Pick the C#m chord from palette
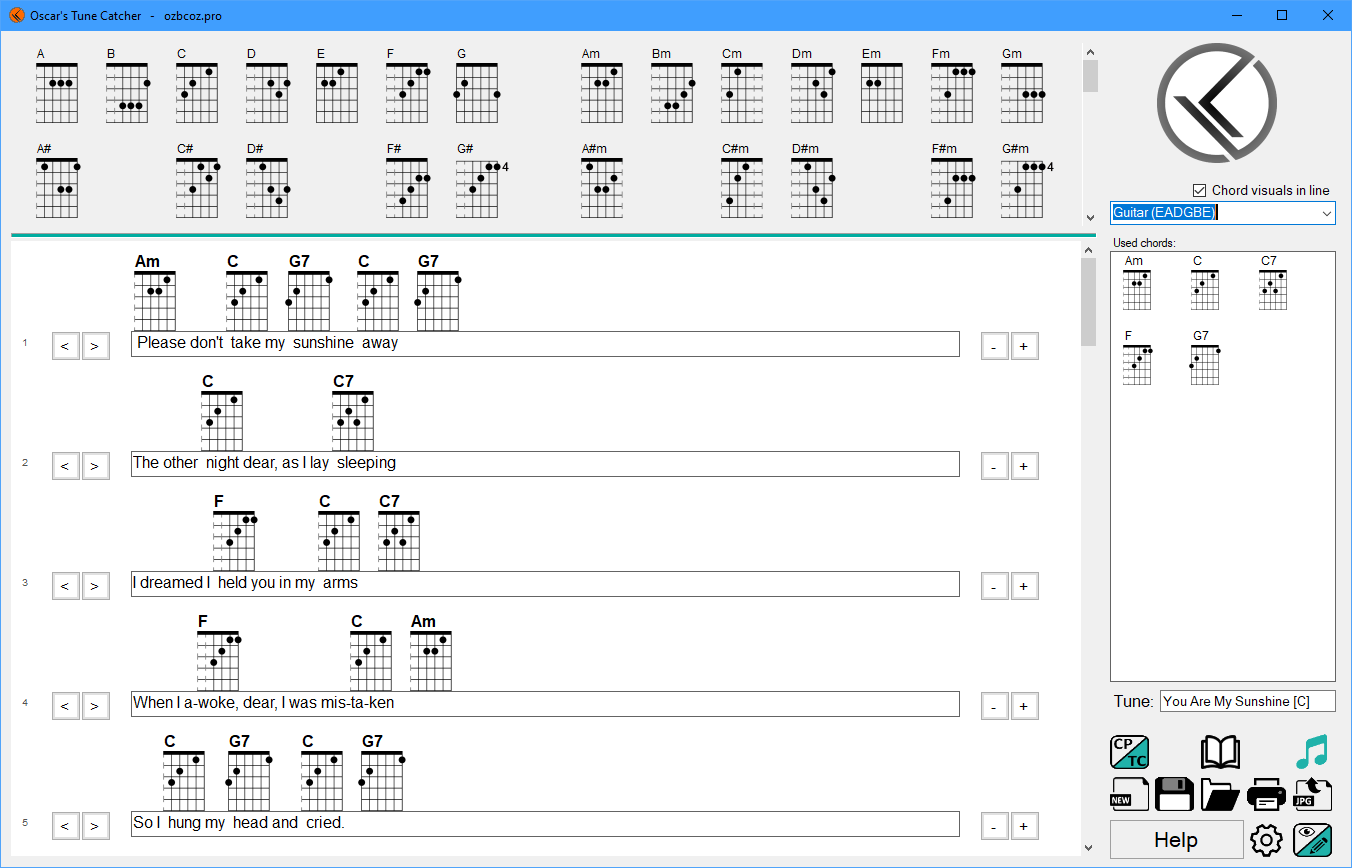This screenshot has width=1352, height=868. click(743, 180)
